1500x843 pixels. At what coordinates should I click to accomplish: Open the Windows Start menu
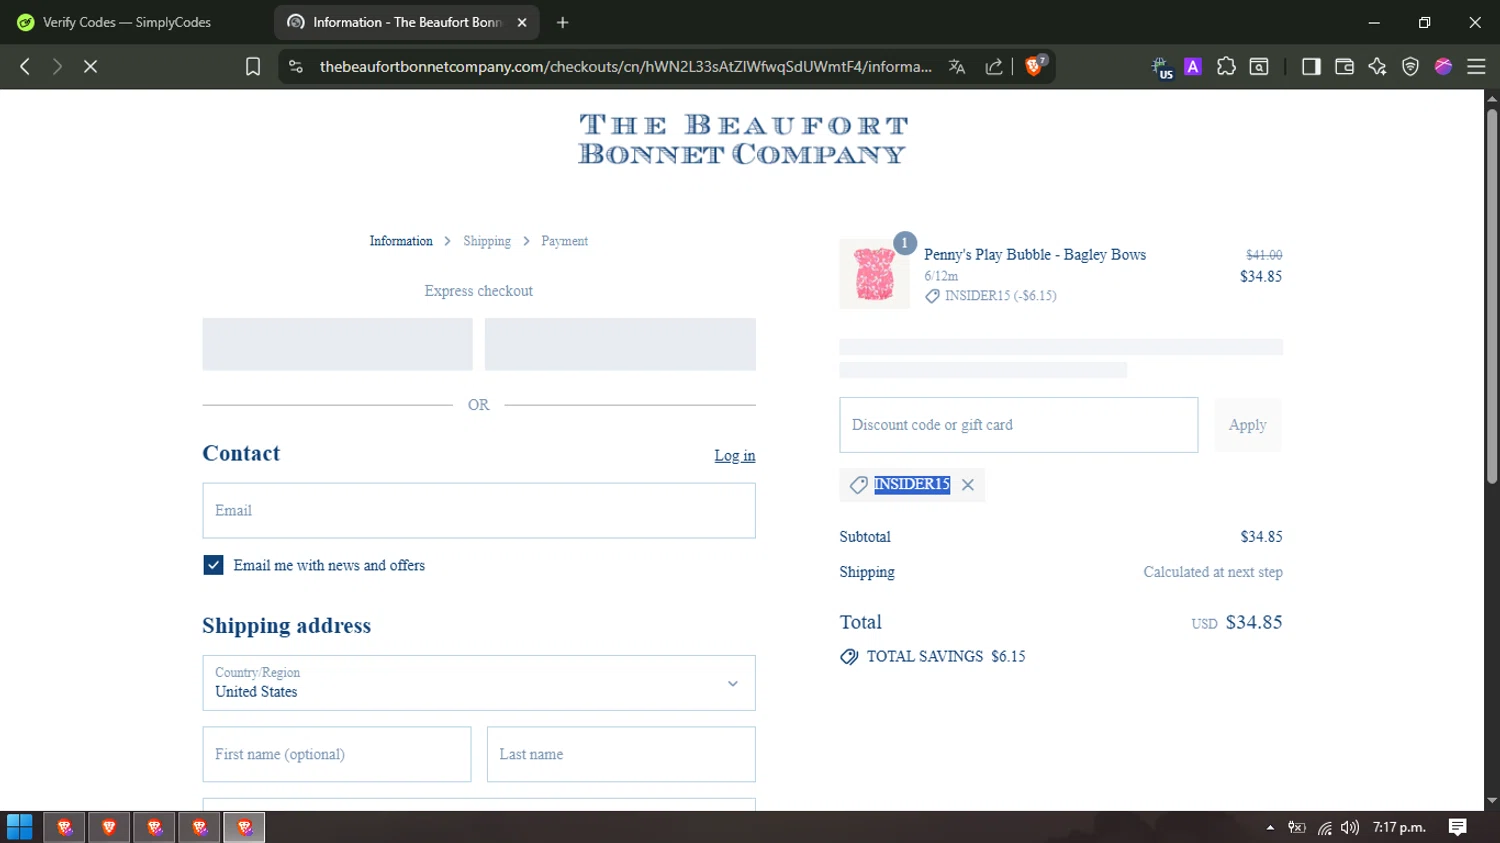tap(19, 827)
